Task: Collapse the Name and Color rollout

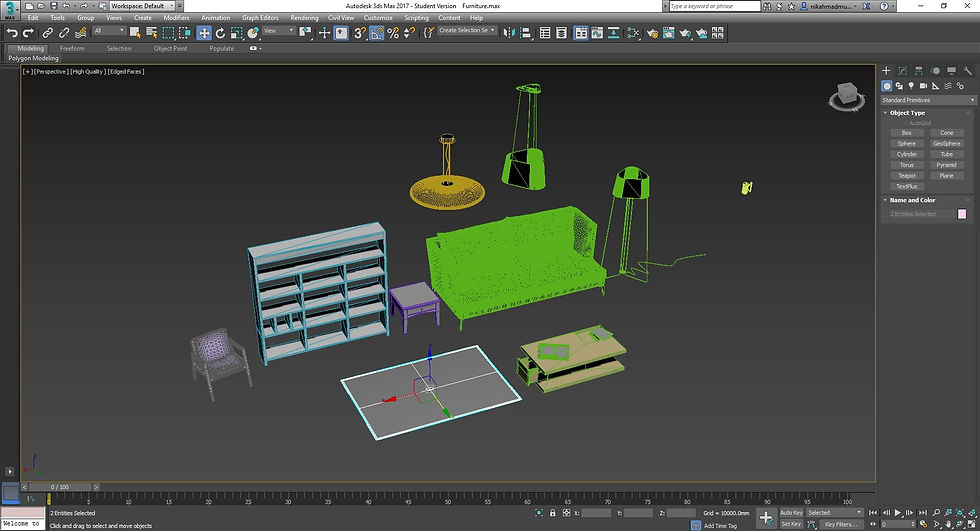Action: [x=912, y=200]
